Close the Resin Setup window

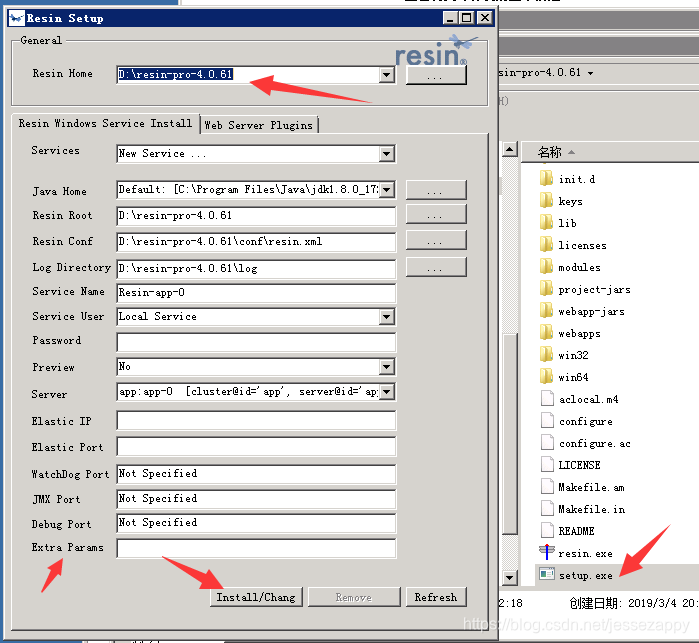coord(485,18)
